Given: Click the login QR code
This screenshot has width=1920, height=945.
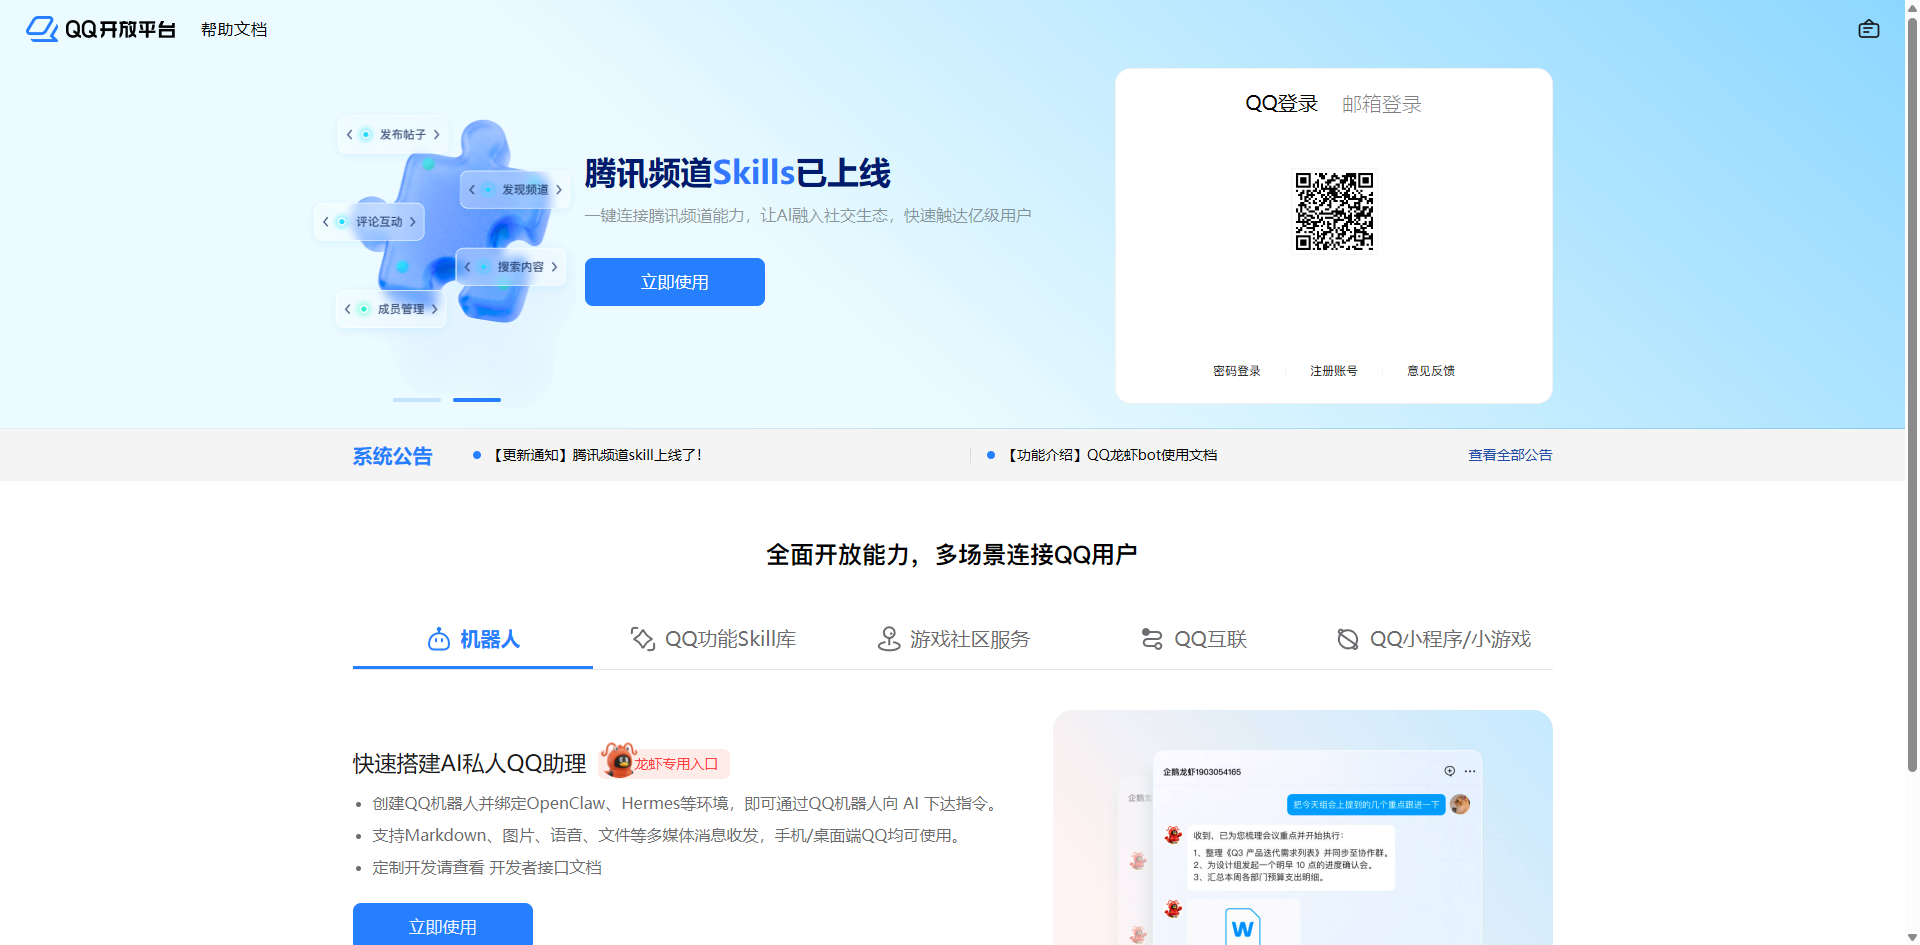Looking at the screenshot, I should tap(1334, 211).
